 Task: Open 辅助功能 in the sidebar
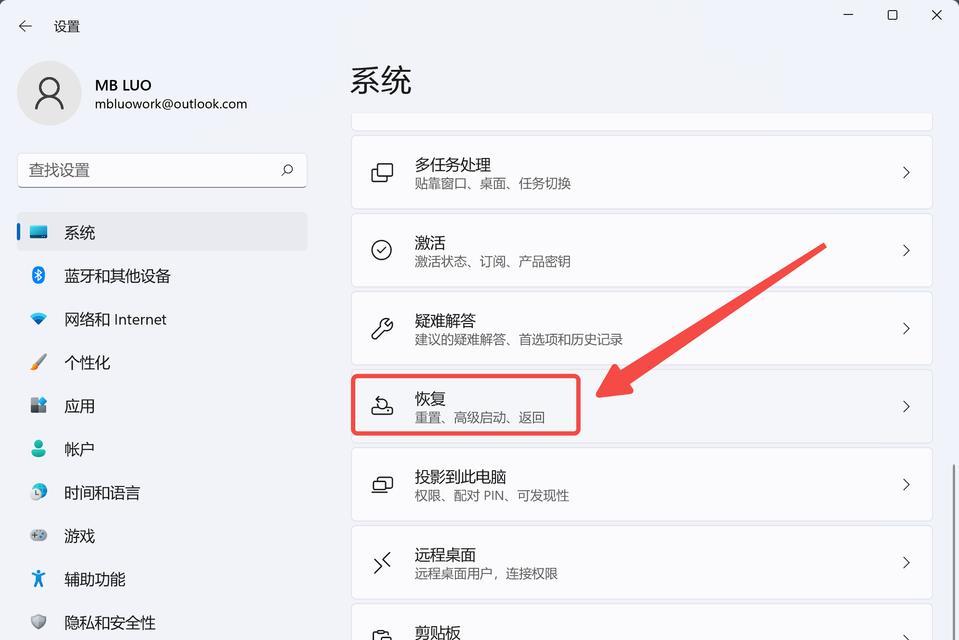click(x=162, y=579)
